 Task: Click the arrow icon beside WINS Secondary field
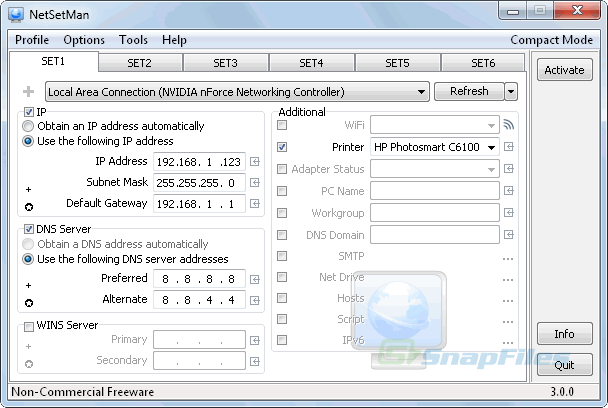pyautogui.click(x=255, y=361)
